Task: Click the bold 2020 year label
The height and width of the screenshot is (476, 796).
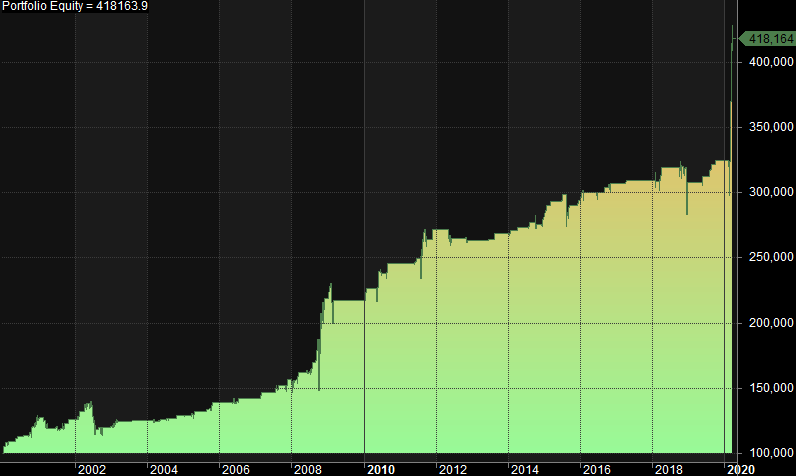Action: pos(740,468)
